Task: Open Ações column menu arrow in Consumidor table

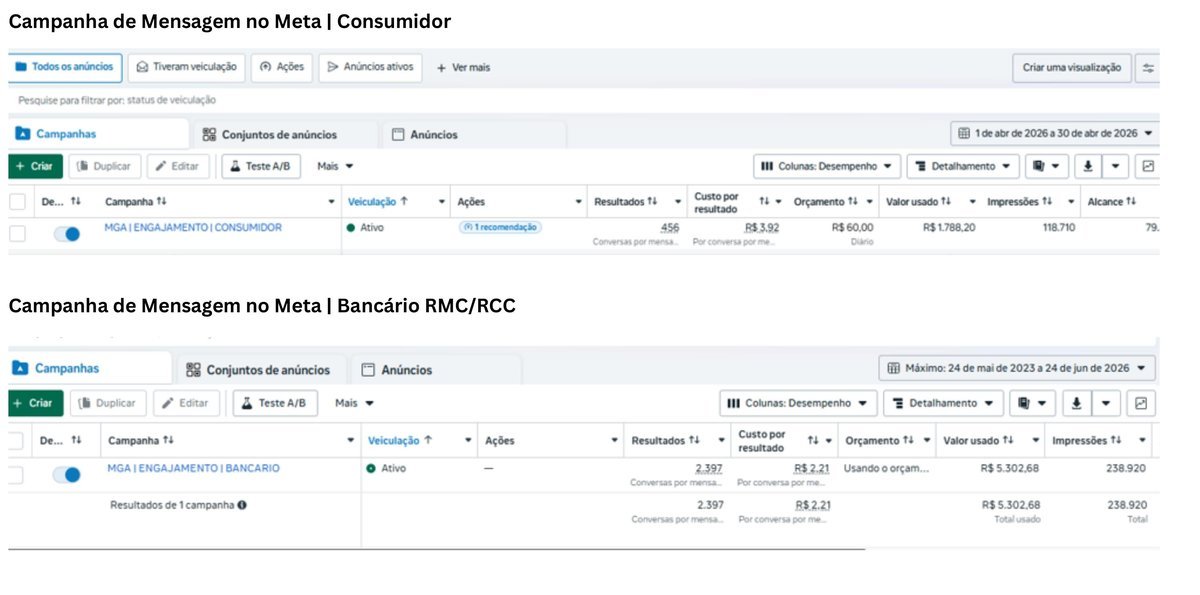Action: pyautogui.click(x=578, y=202)
